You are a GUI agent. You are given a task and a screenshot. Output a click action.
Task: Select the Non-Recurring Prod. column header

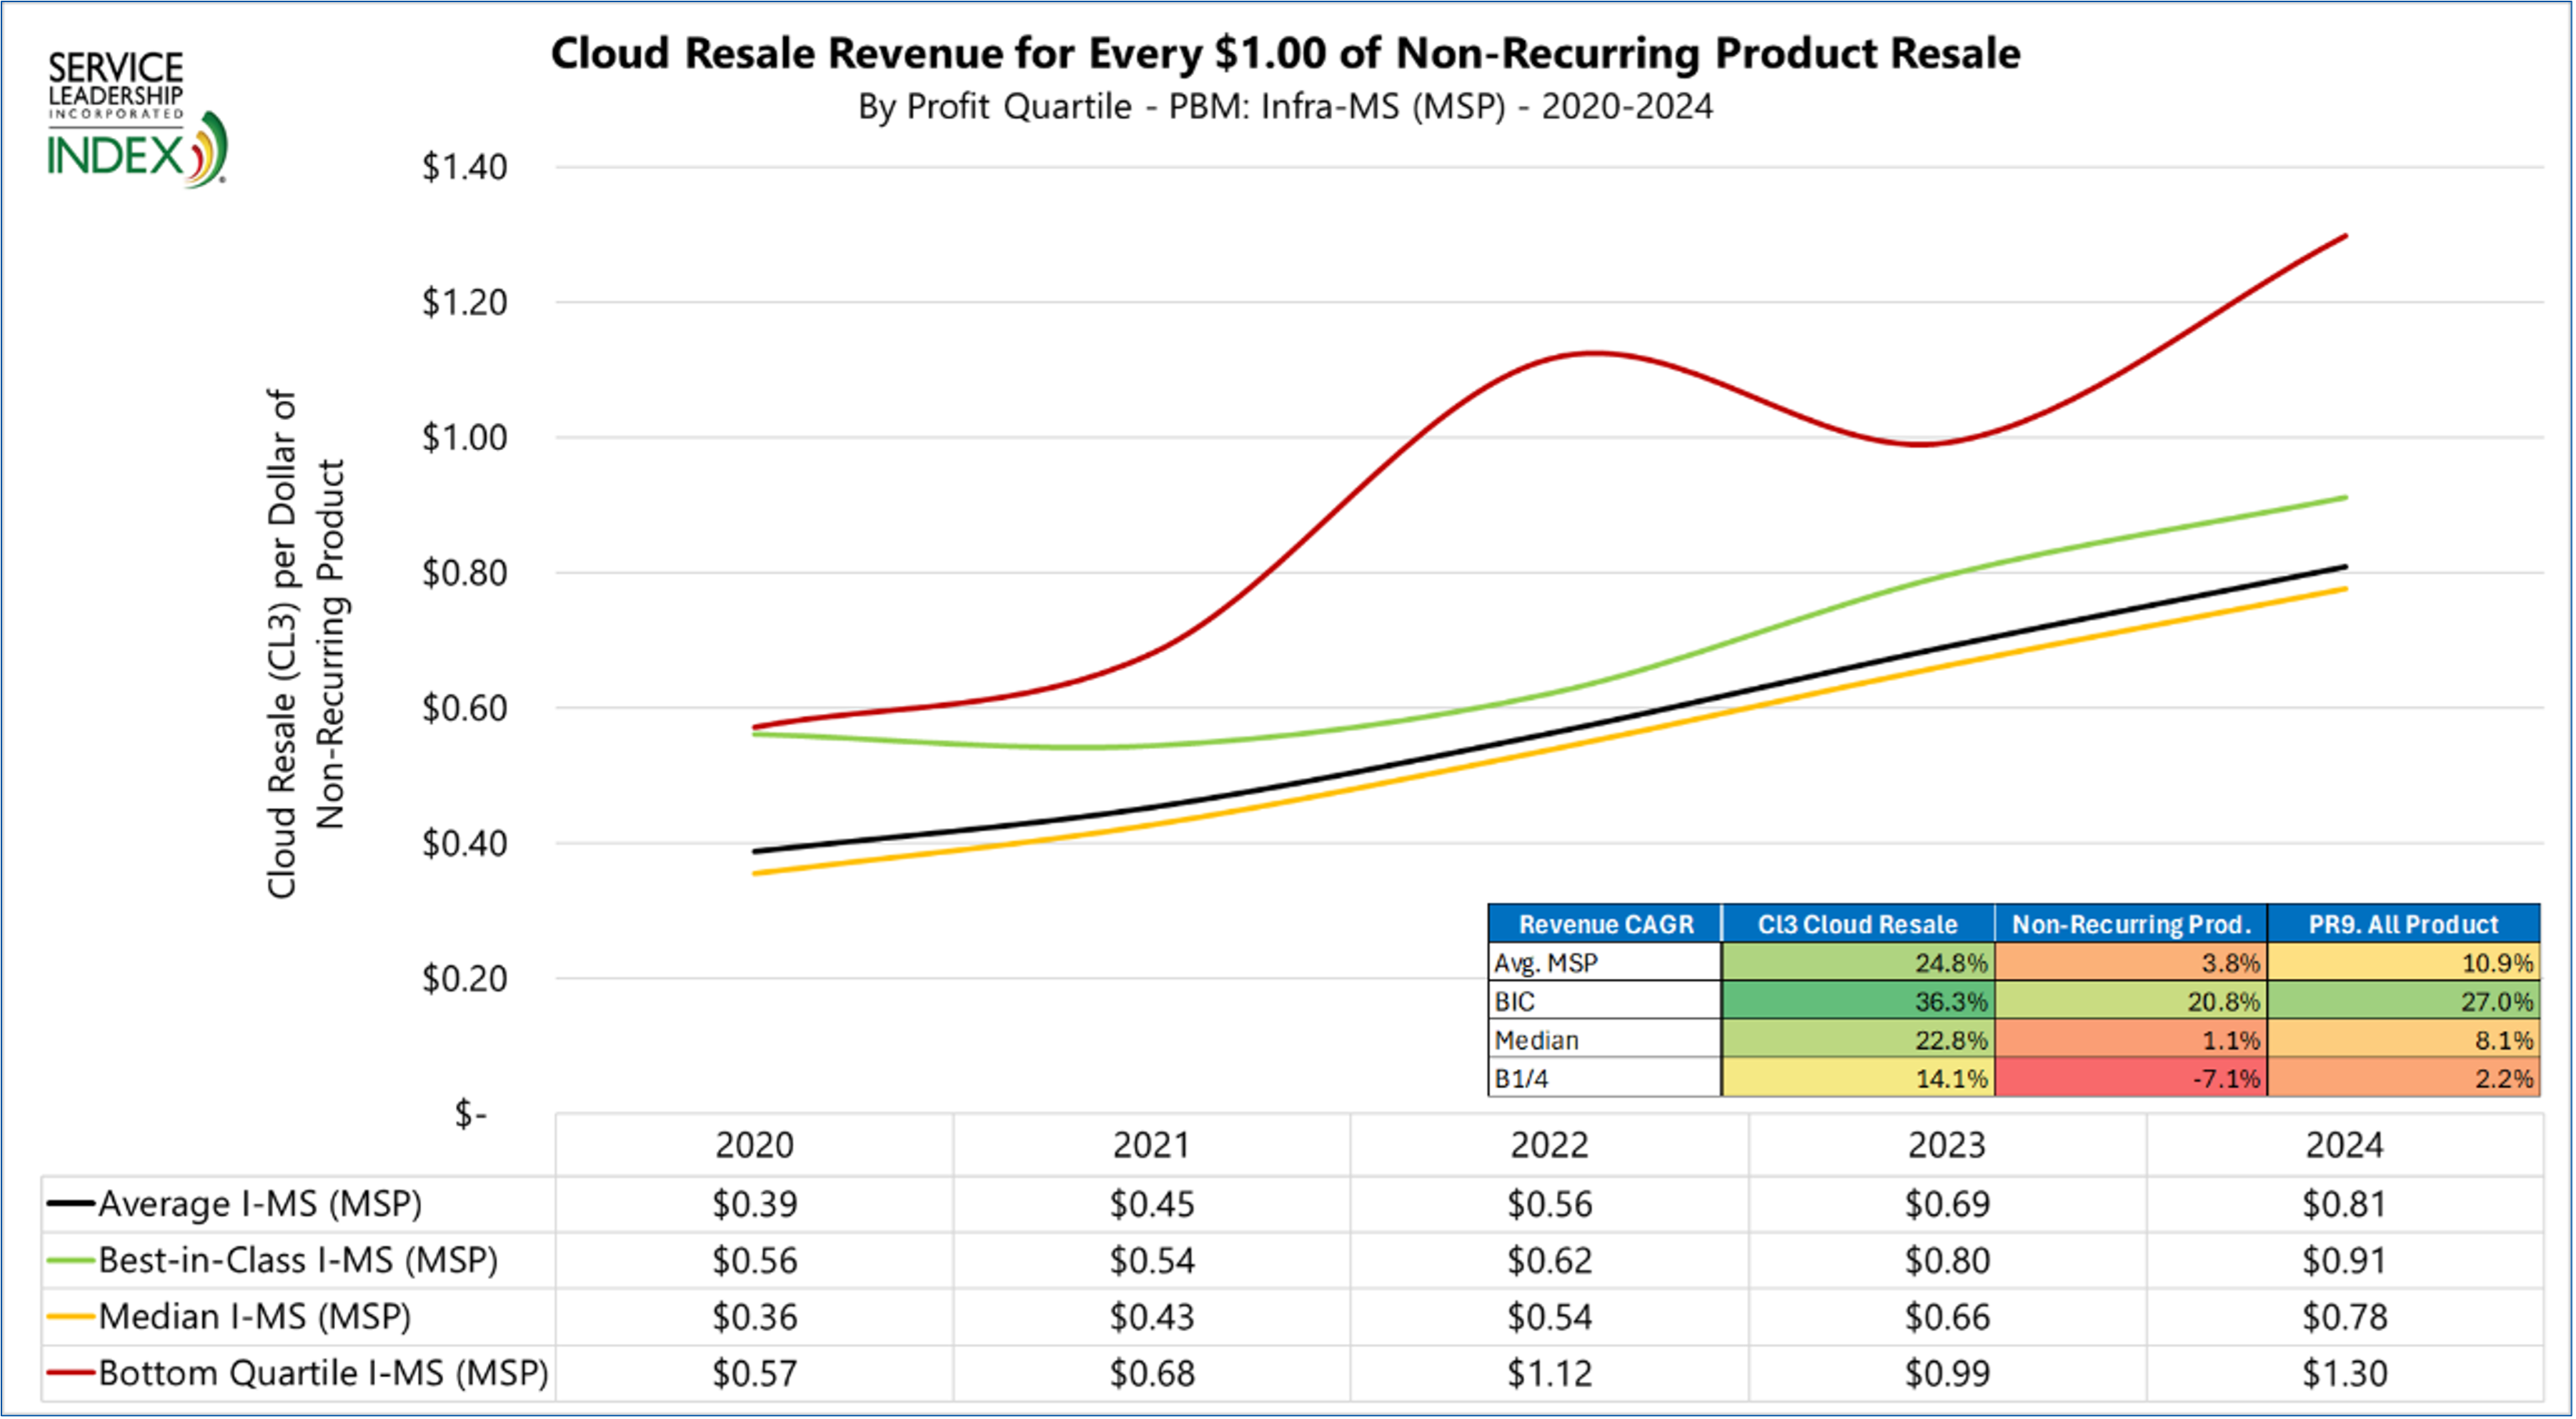2131,924
